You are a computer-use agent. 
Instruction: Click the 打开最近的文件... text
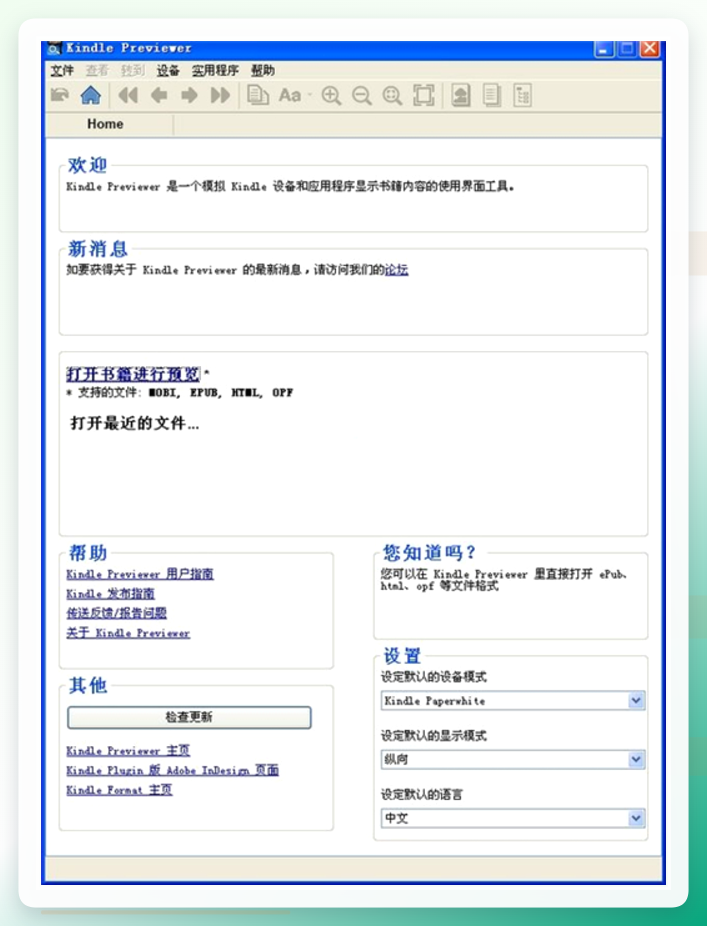tap(135, 423)
